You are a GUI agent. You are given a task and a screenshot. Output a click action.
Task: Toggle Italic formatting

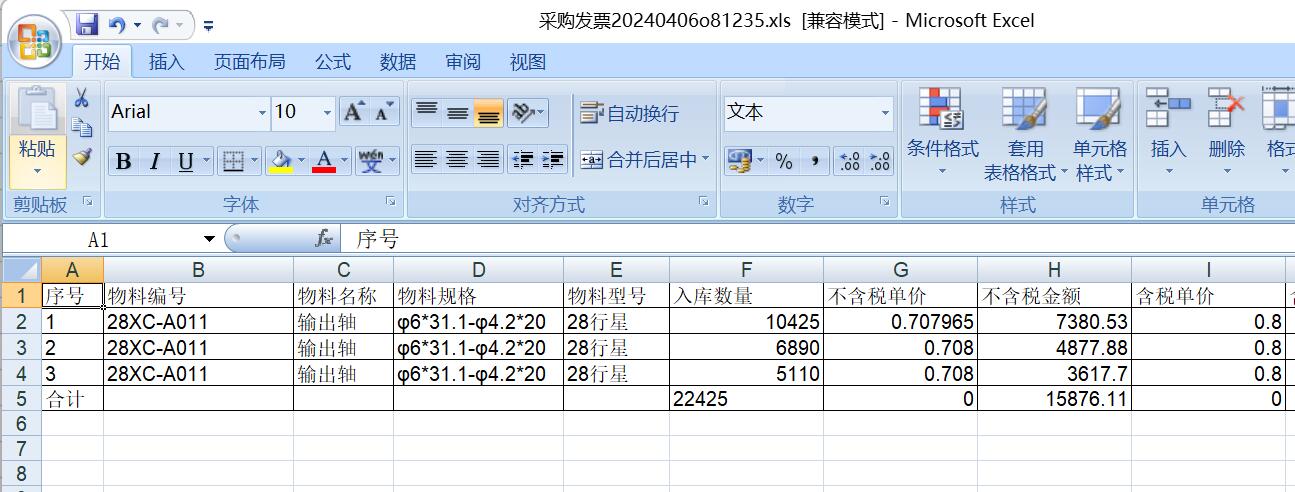pyautogui.click(x=155, y=161)
